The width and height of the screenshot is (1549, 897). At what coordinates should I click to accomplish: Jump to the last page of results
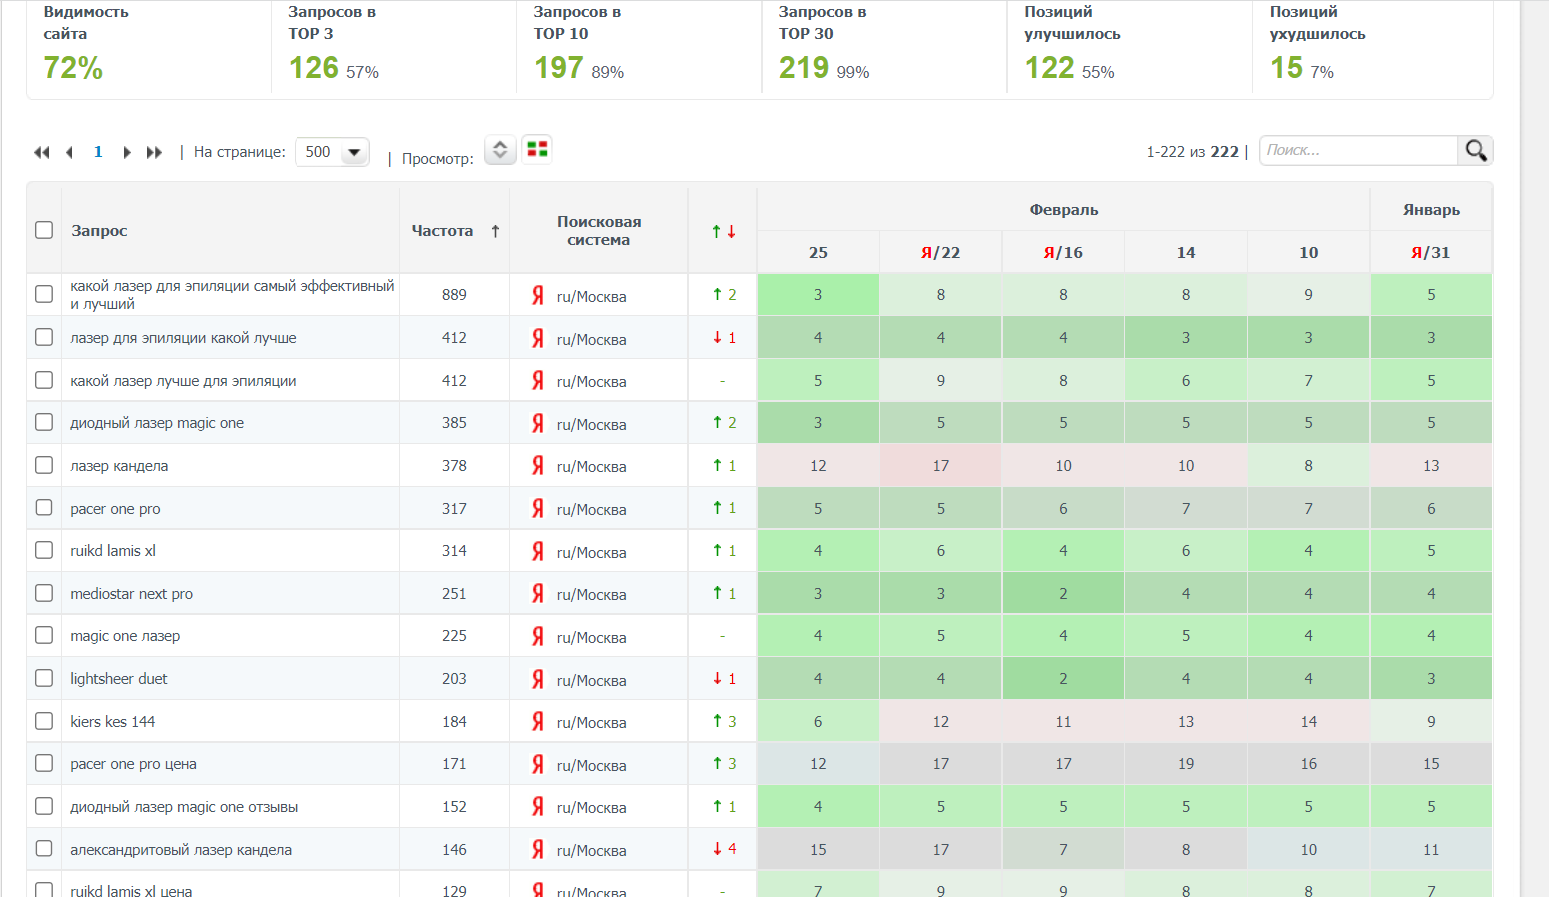pos(154,152)
